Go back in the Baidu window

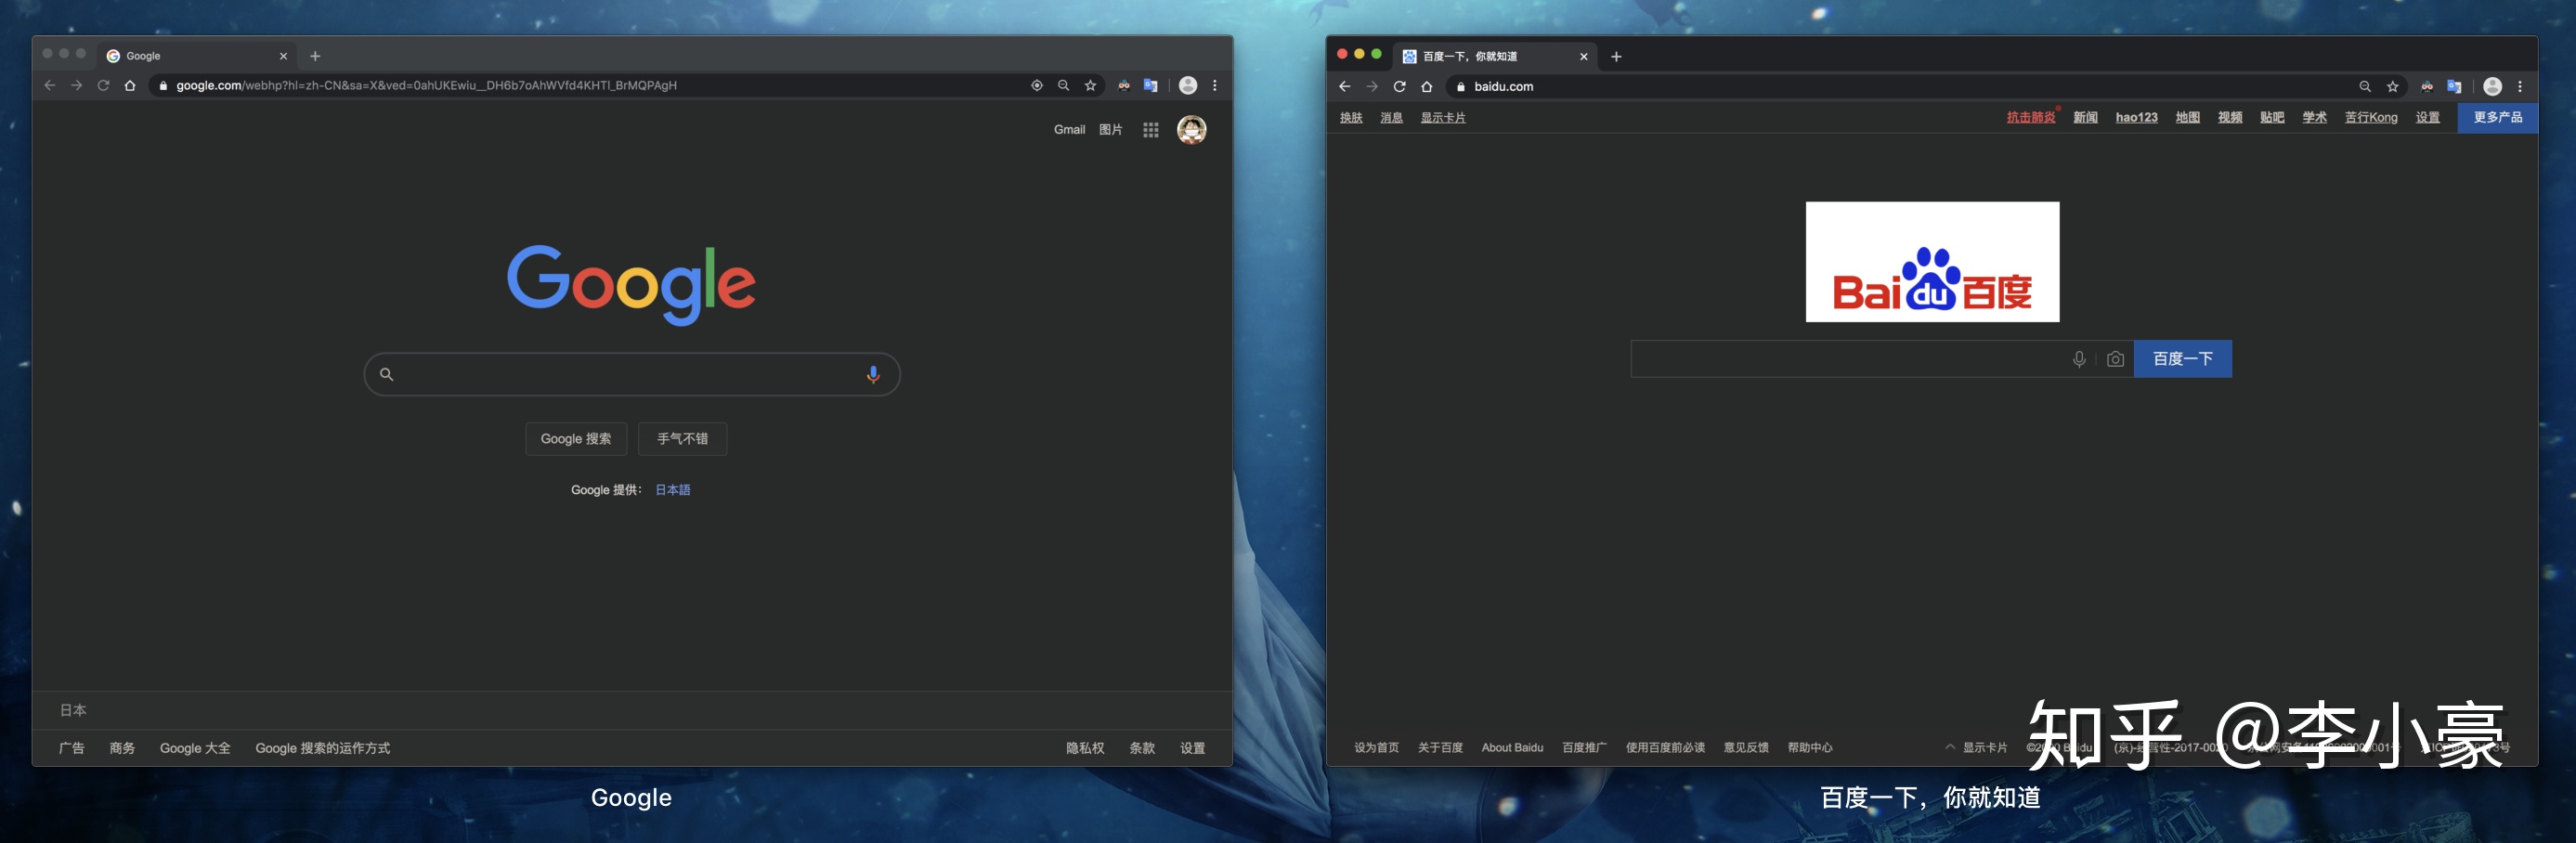(1345, 87)
